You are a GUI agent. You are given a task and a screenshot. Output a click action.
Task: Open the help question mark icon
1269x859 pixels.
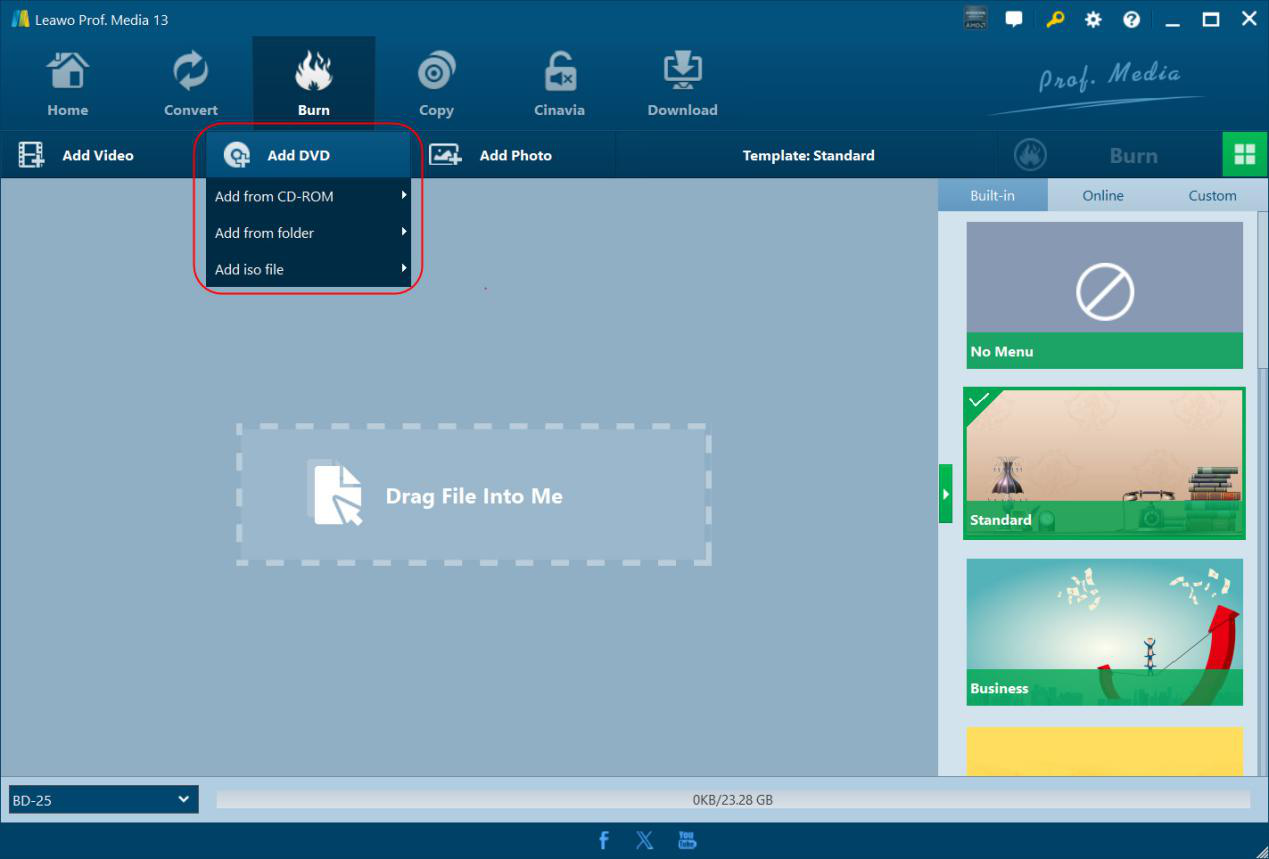click(x=1131, y=19)
